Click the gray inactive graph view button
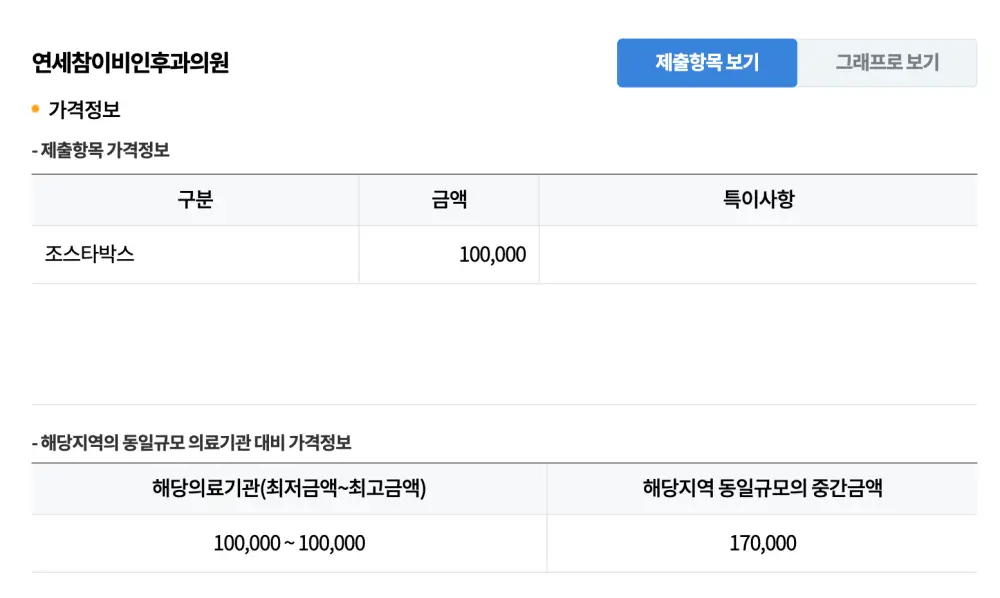The height and width of the screenshot is (598, 1000). point(888,62)
